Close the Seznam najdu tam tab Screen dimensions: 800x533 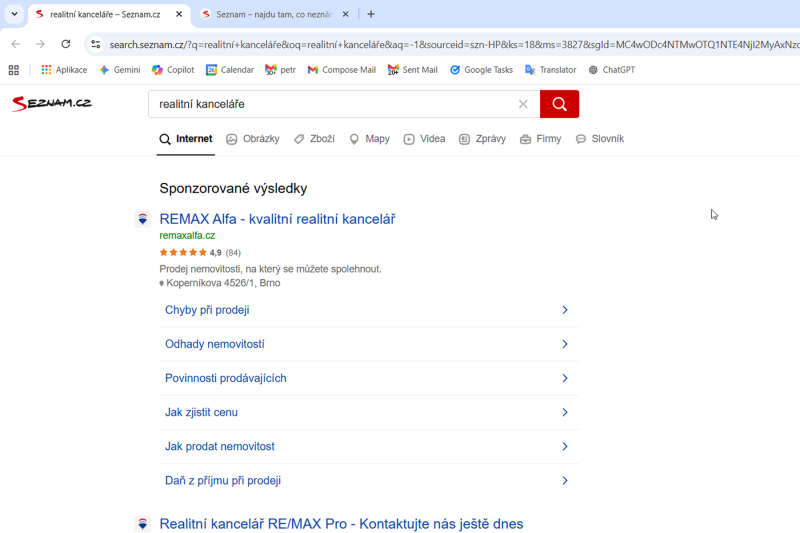pos(345,14)
